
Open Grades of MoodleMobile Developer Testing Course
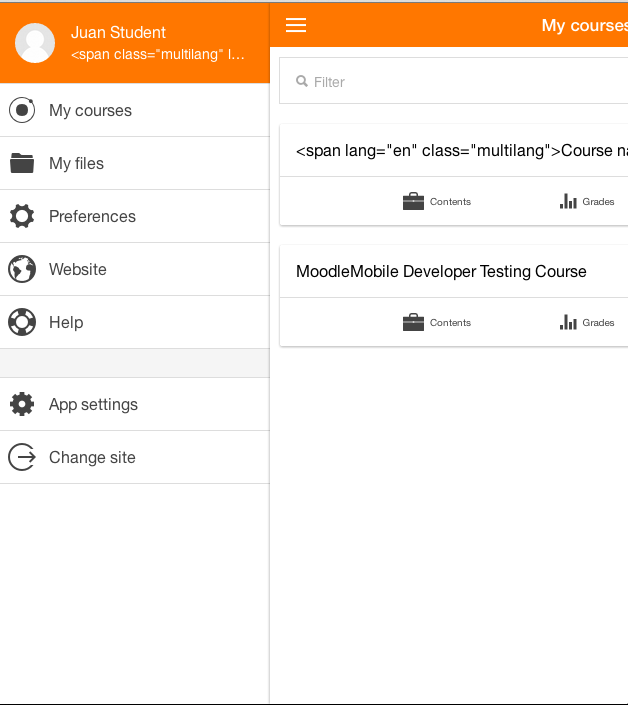pos(587,322)
